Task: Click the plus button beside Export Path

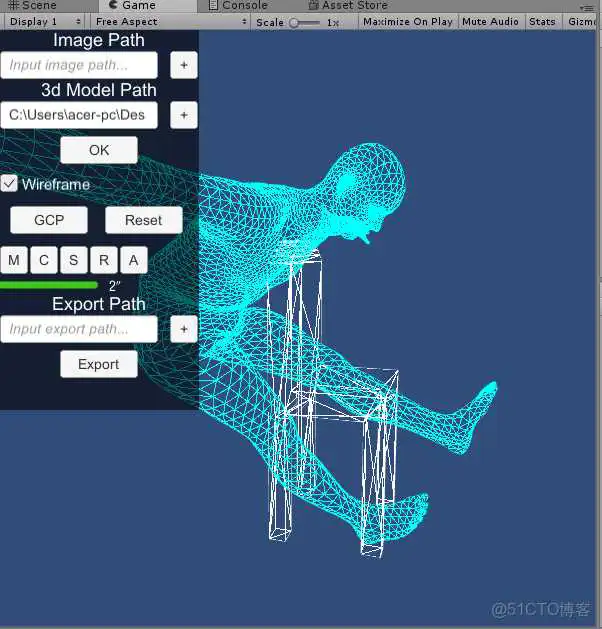Action: (x=183, y=329)
